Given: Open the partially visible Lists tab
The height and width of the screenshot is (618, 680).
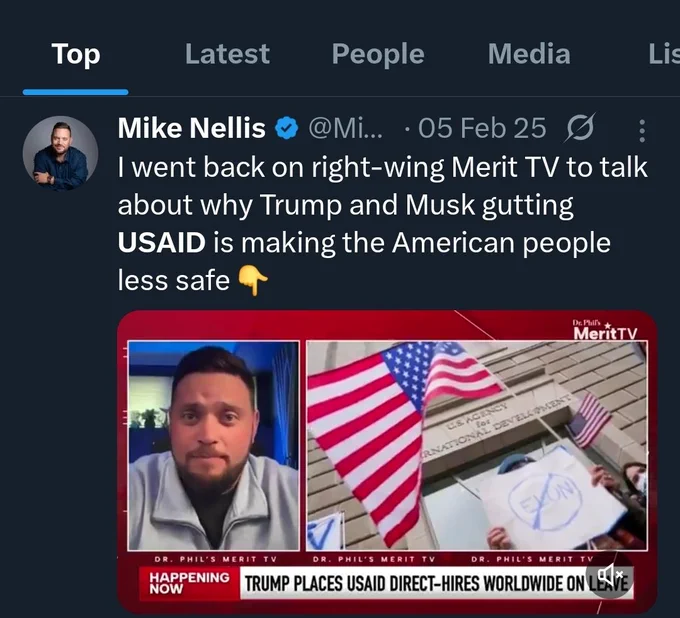Looking at the screenshot, I should click(664, 54).
